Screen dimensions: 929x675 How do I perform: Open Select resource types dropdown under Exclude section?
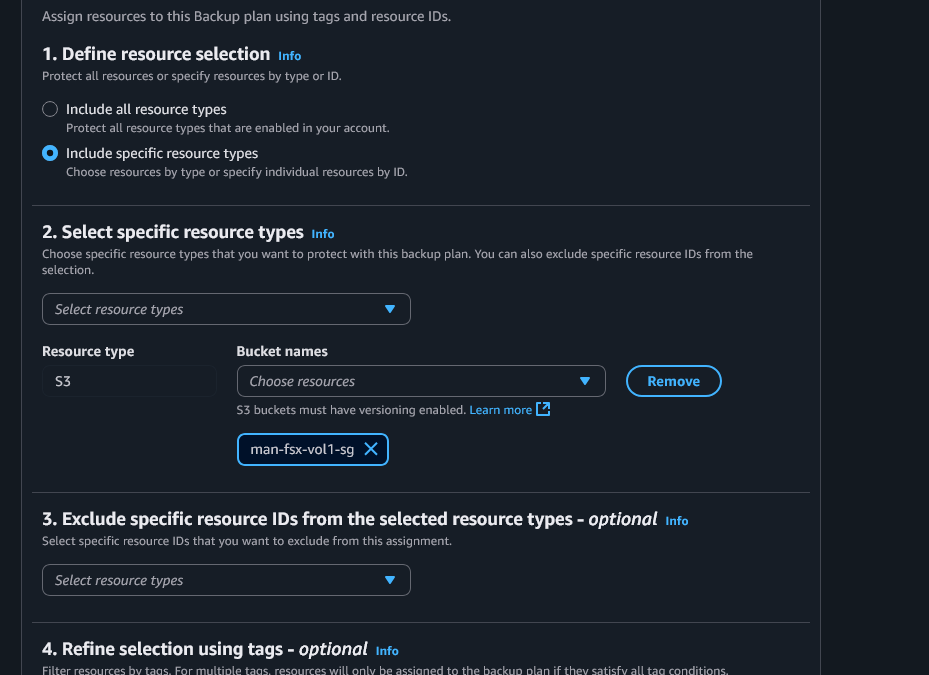[226, 580]
